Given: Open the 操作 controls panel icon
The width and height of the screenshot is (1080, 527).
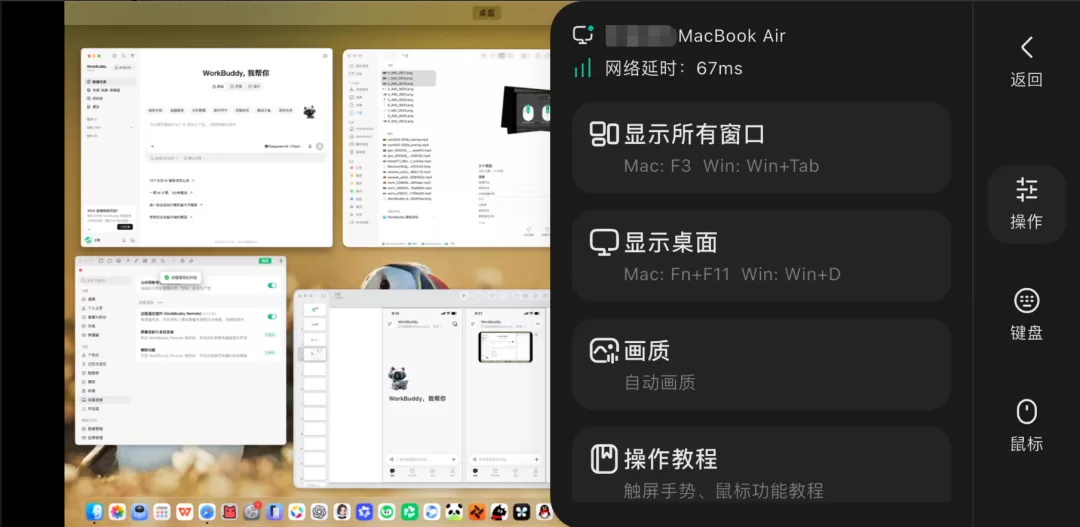Looking at the screenshot, I should 1026,189.
